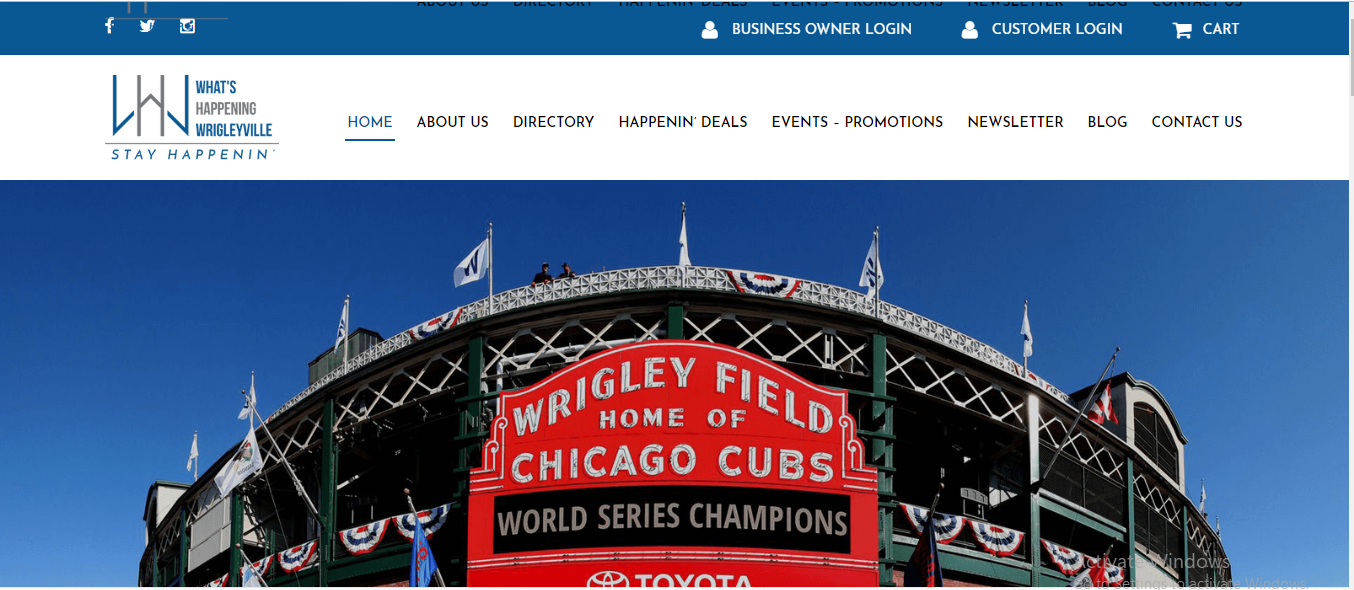Open the Contact Us menu item
Image resolution: width=1354 pixels, height=590 pixels.
coord(1197,122)
